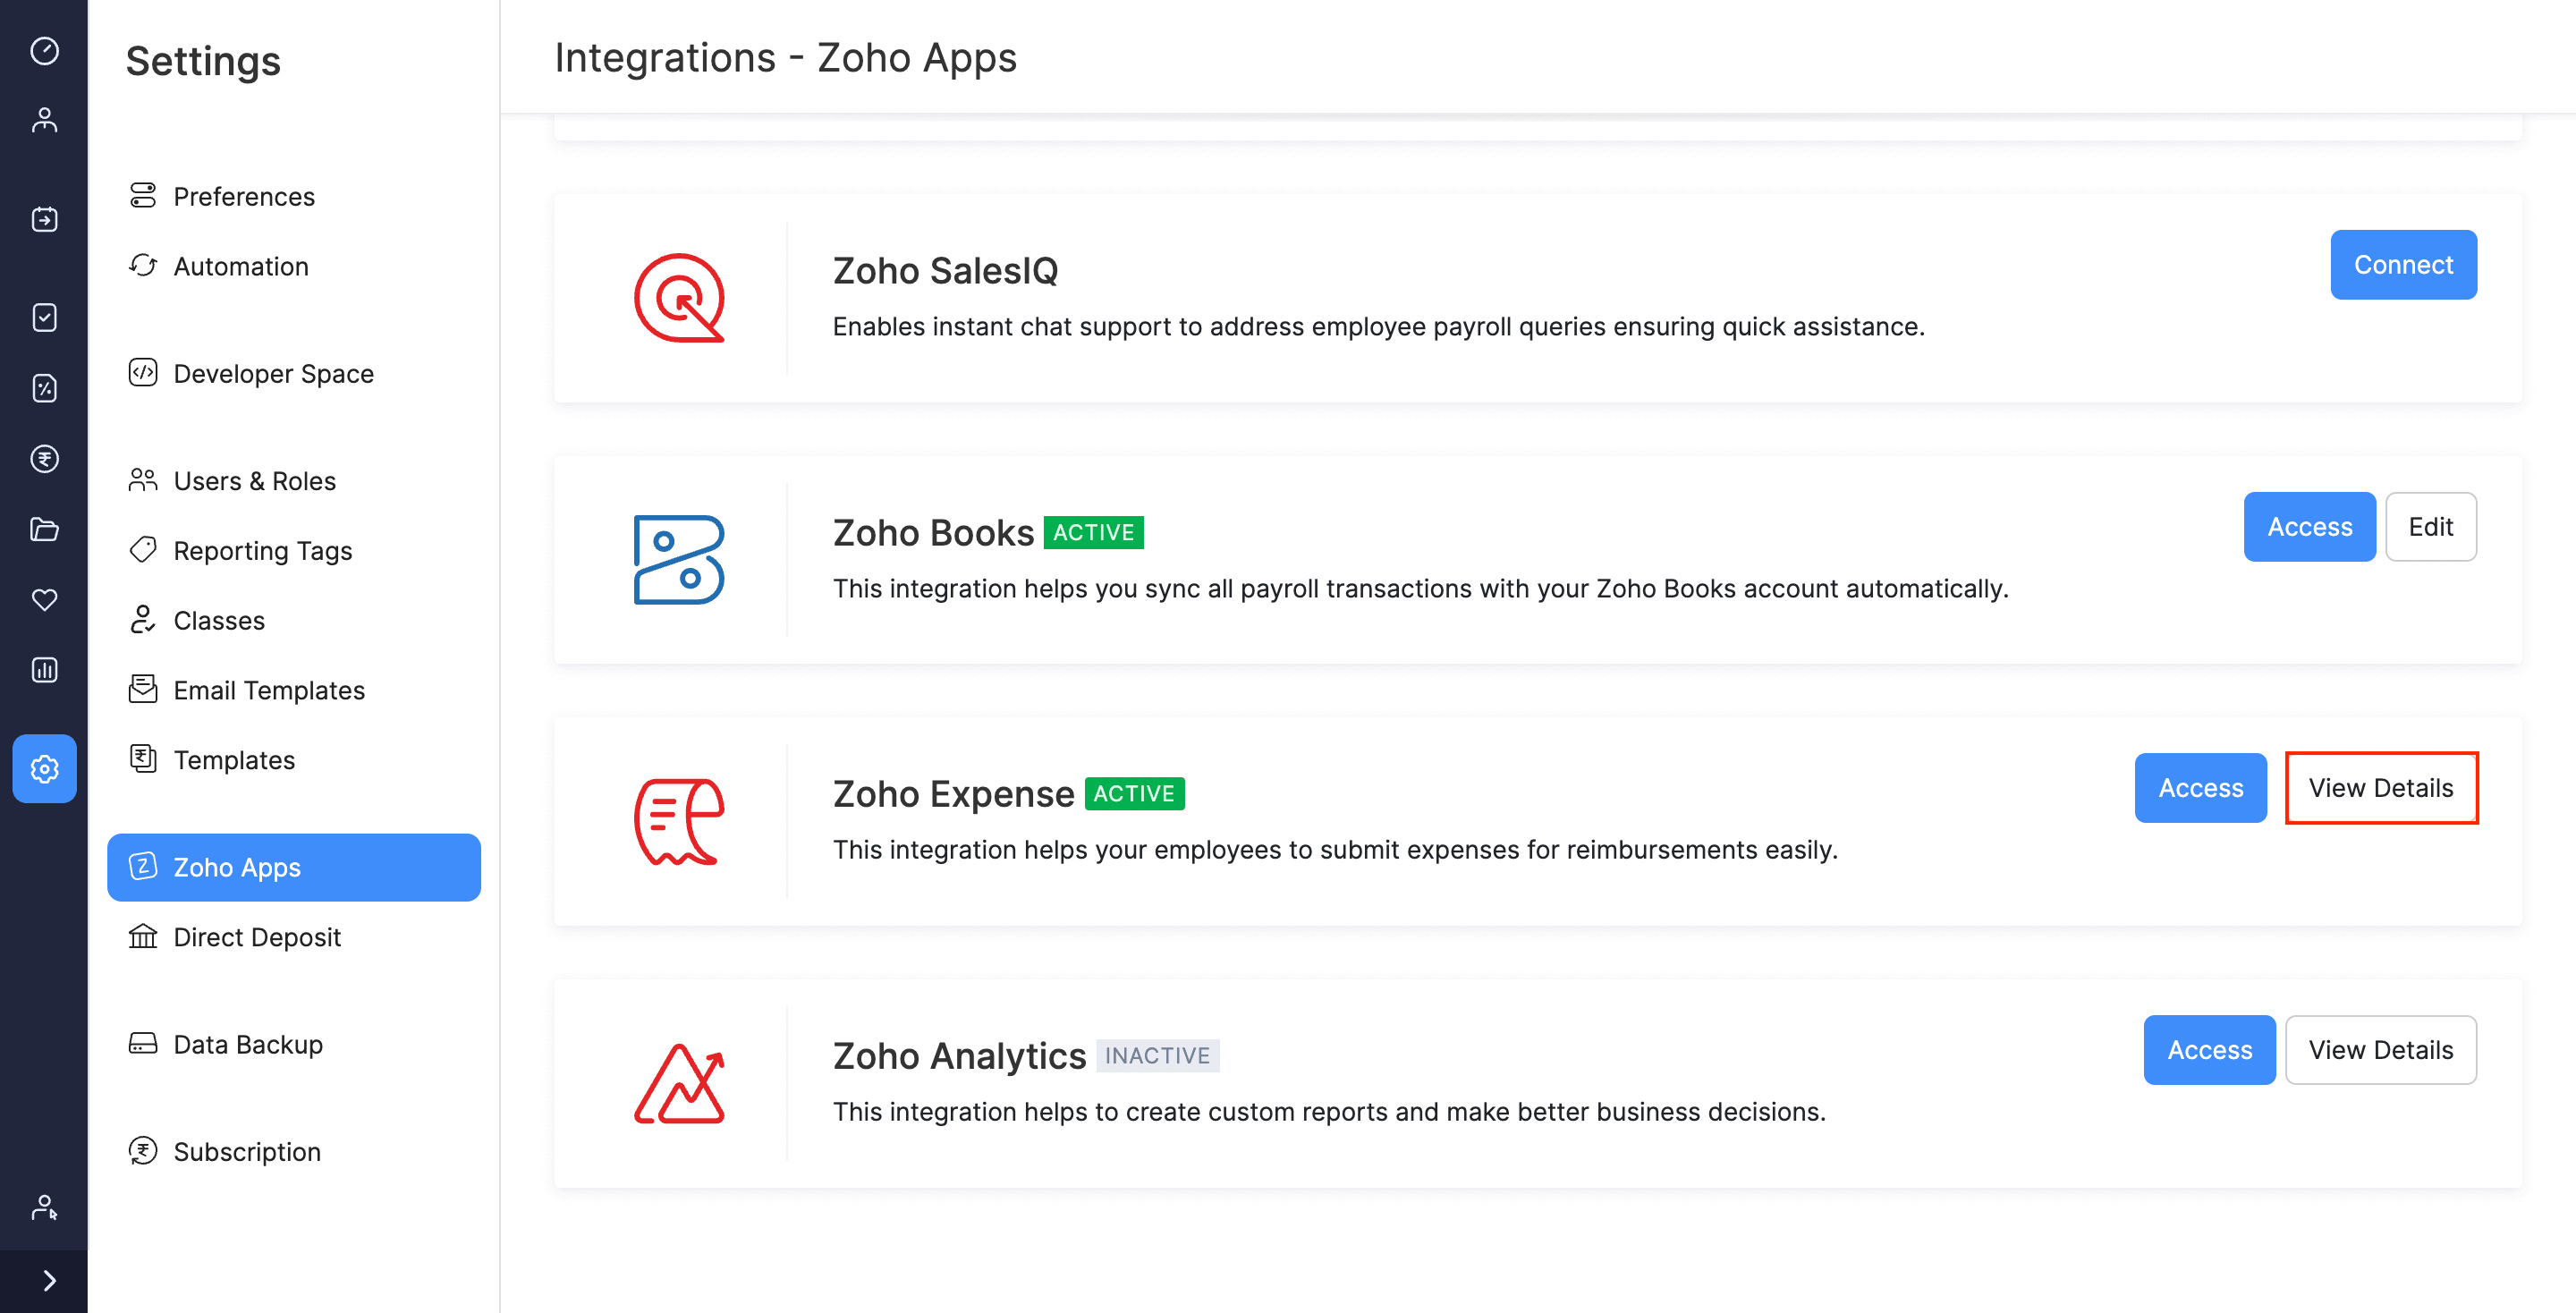The image size is (2576, 1313).
Task: Open Preferences in the settings menu
Action: tap(243, 196)
